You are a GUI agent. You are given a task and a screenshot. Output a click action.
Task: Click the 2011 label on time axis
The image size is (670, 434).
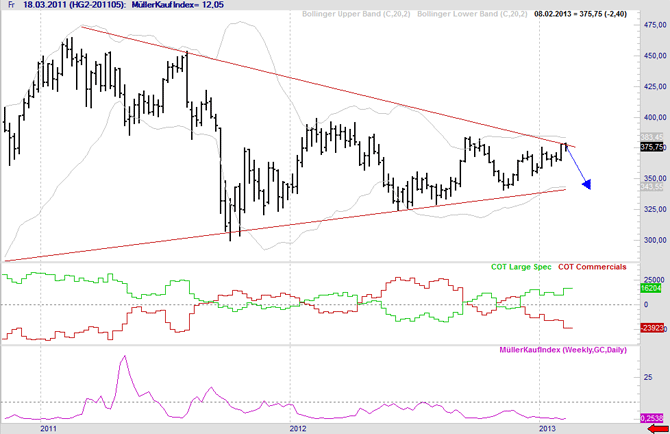(x=48, y=428)
